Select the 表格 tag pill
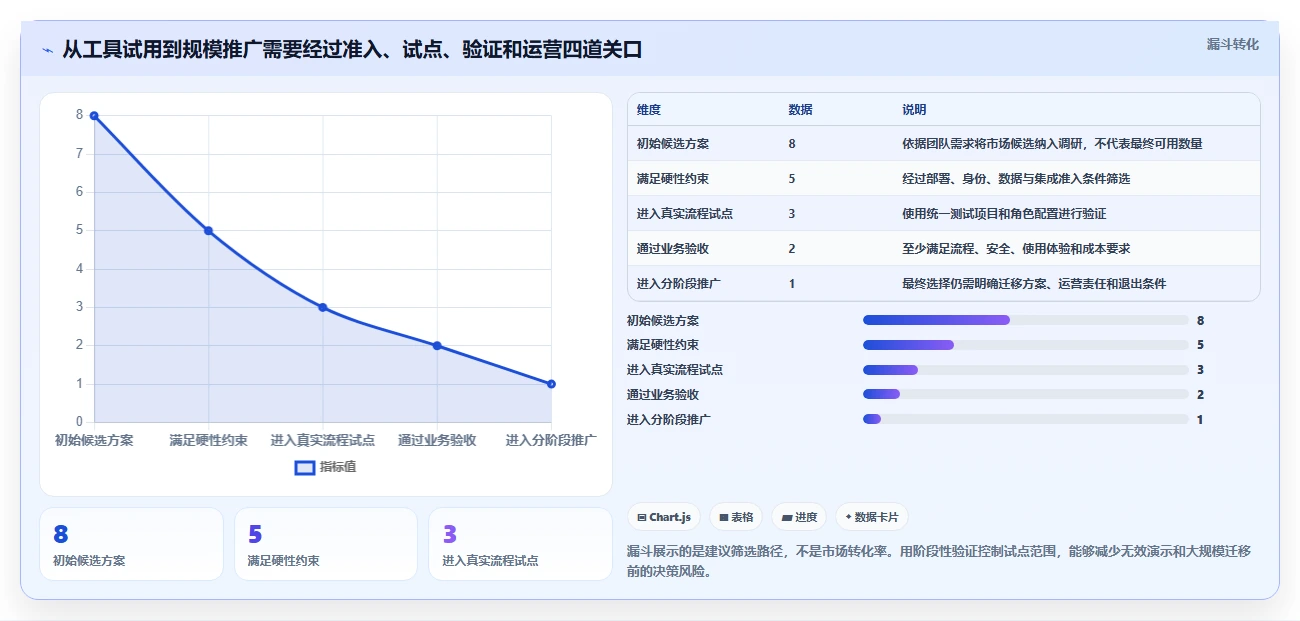Image resolution: width=1300 pixels, height=621 pixels. pyautogui.click(x=736, y=517)
